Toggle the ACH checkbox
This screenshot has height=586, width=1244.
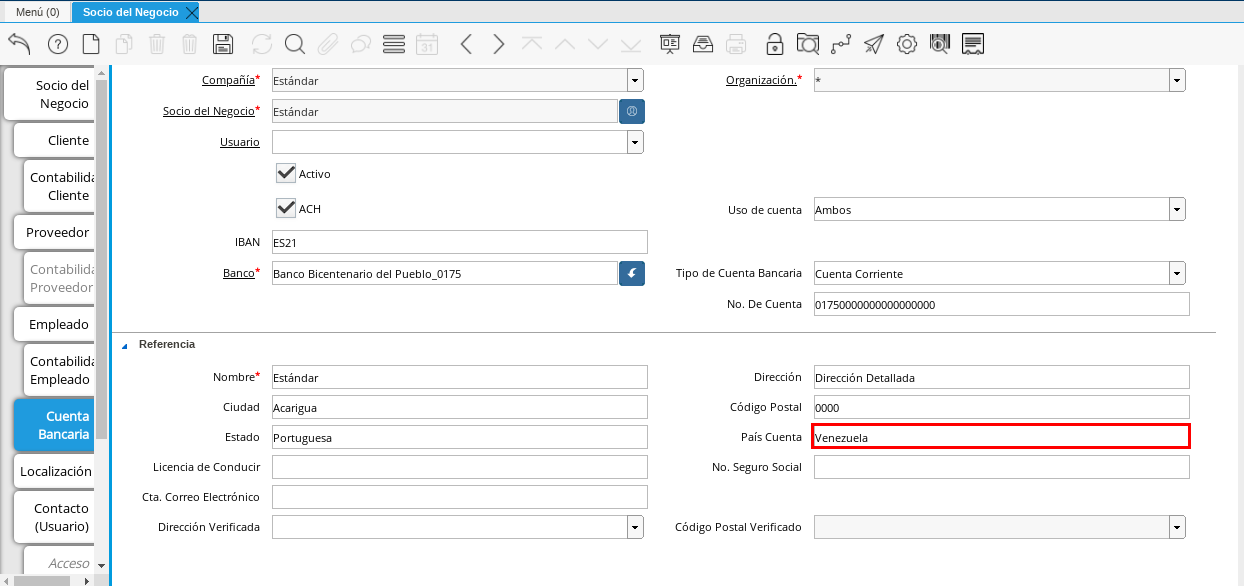[x=286, y=208]
